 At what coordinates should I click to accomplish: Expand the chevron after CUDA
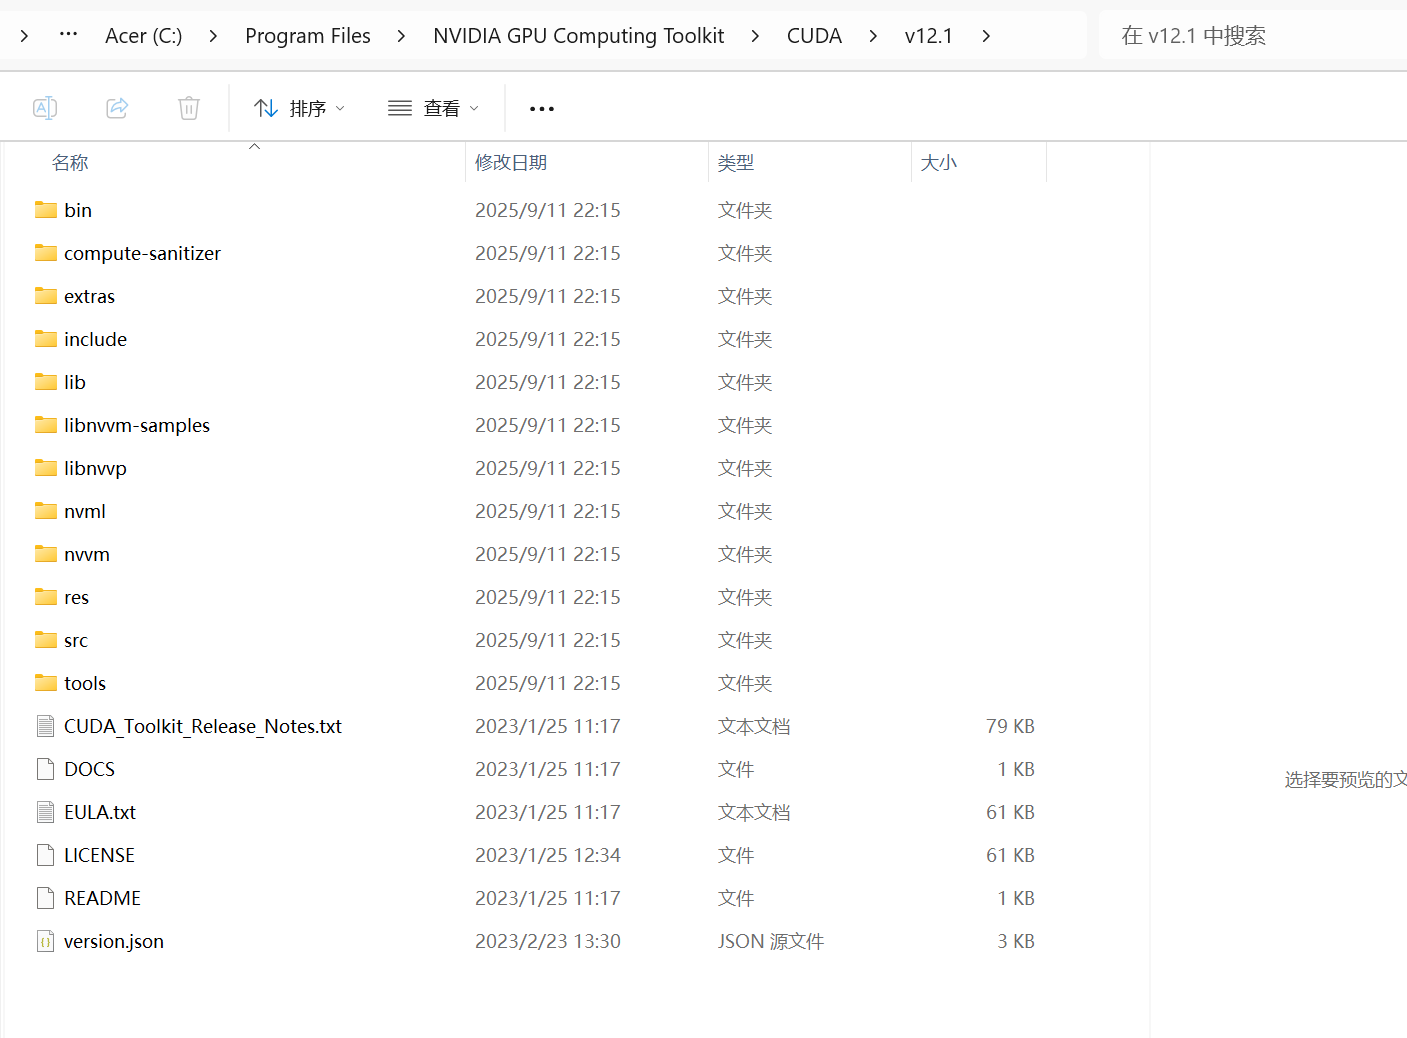[873, 36]
